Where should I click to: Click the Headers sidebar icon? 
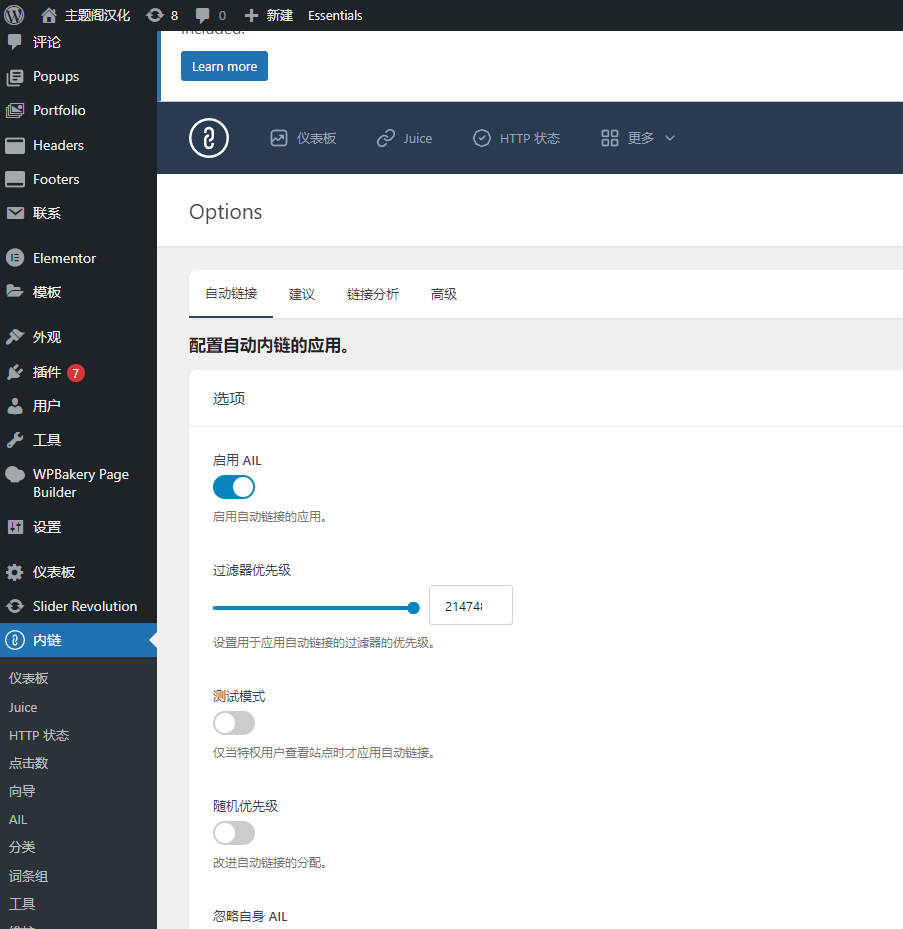coord(15,145)
